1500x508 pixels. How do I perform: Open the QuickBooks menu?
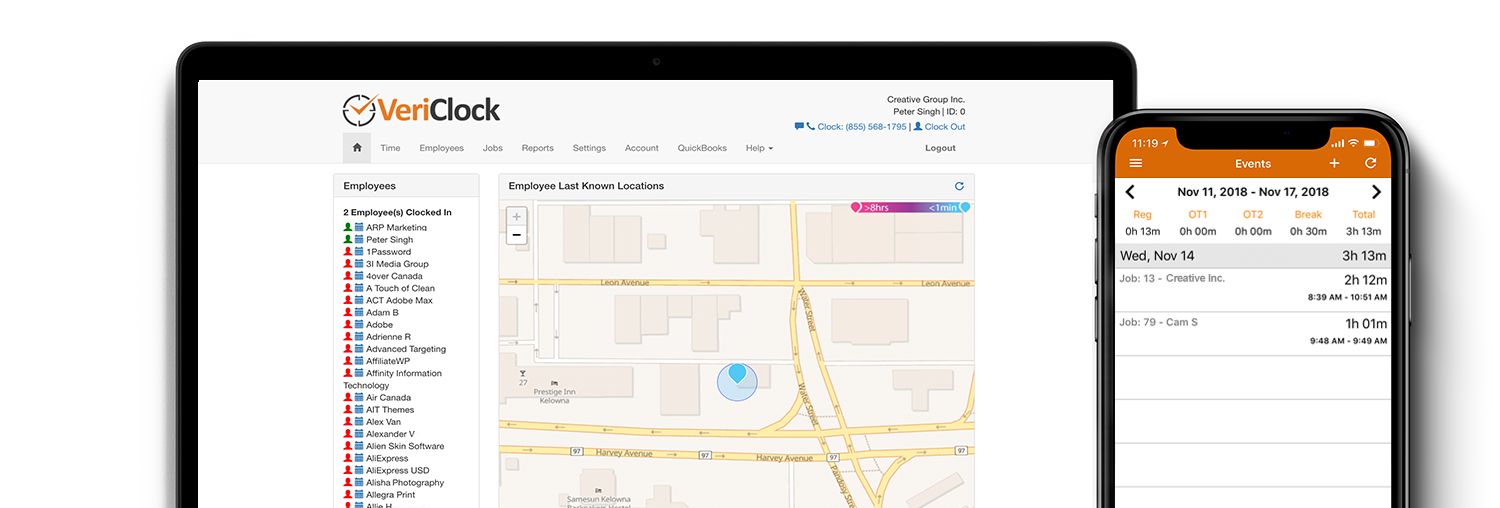[702, 148]
